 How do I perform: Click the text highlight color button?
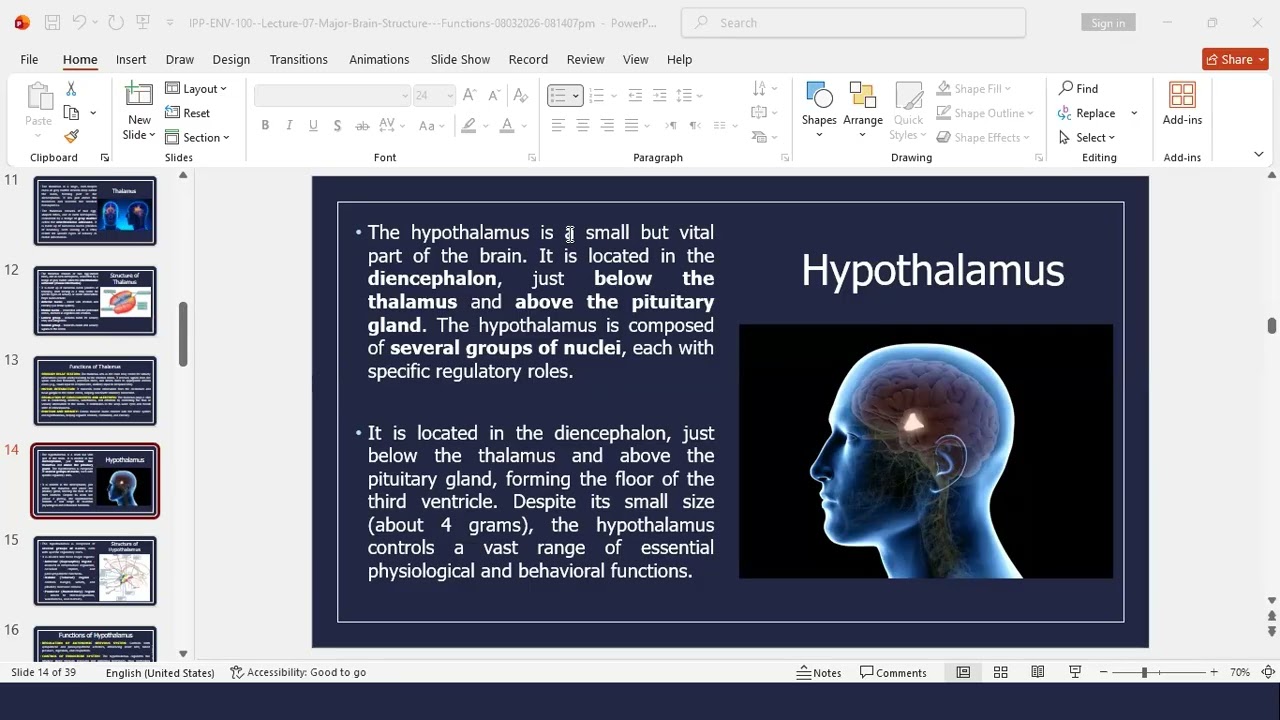coord(468,125)
